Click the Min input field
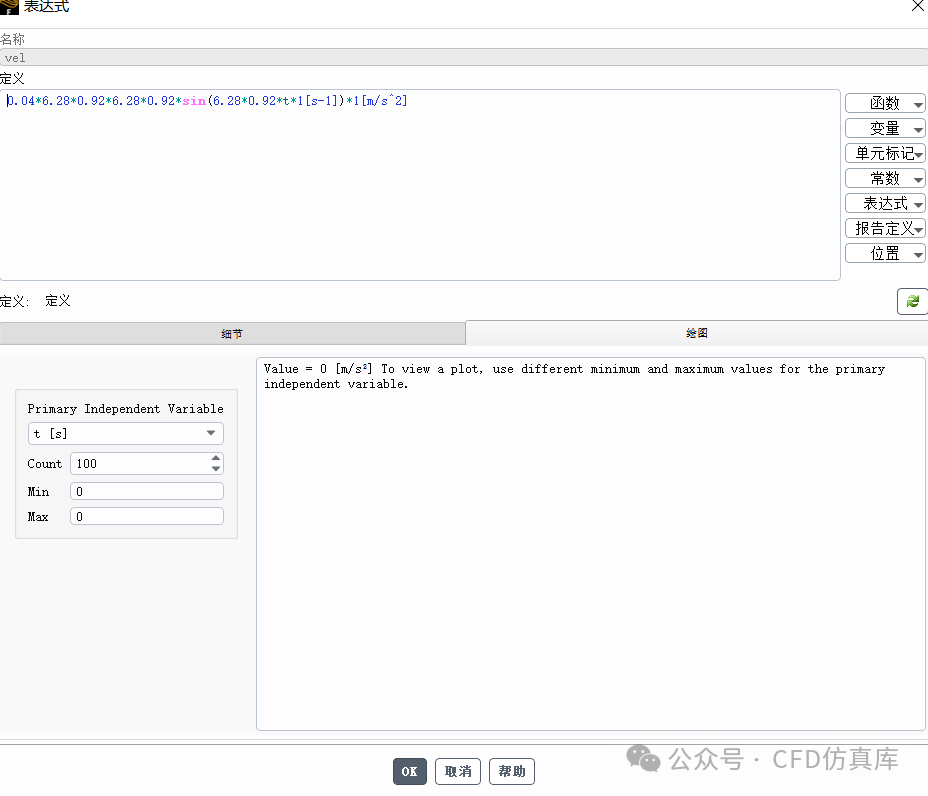 (147, 491)
